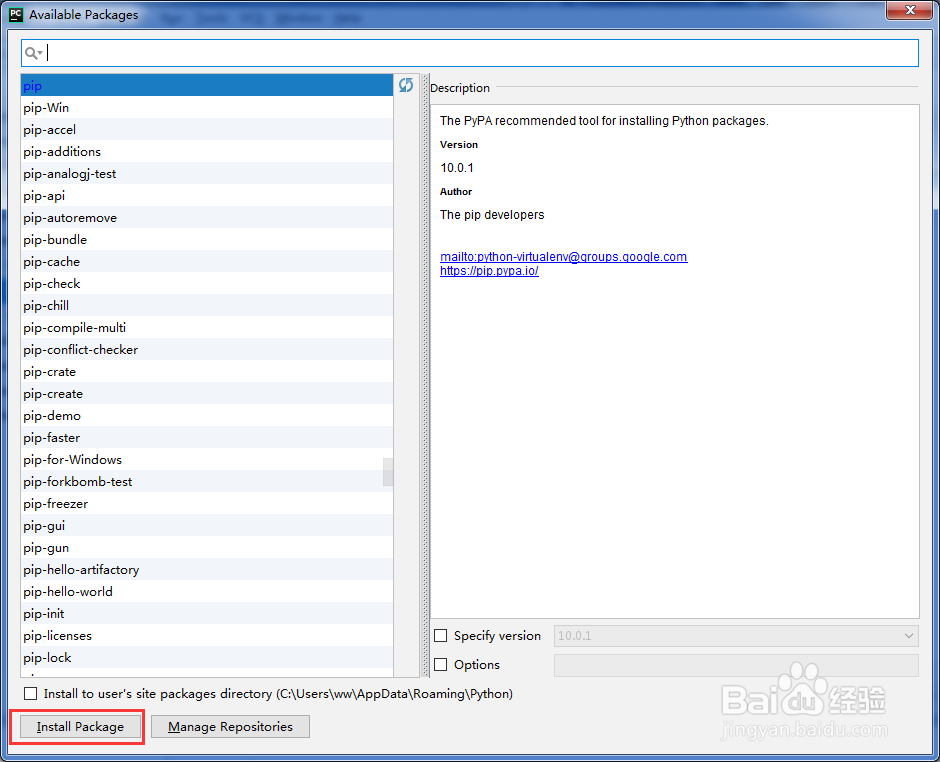This screenshot has height=762, width=940.
Task: Focus the package search field
Action: click(469, 53)
